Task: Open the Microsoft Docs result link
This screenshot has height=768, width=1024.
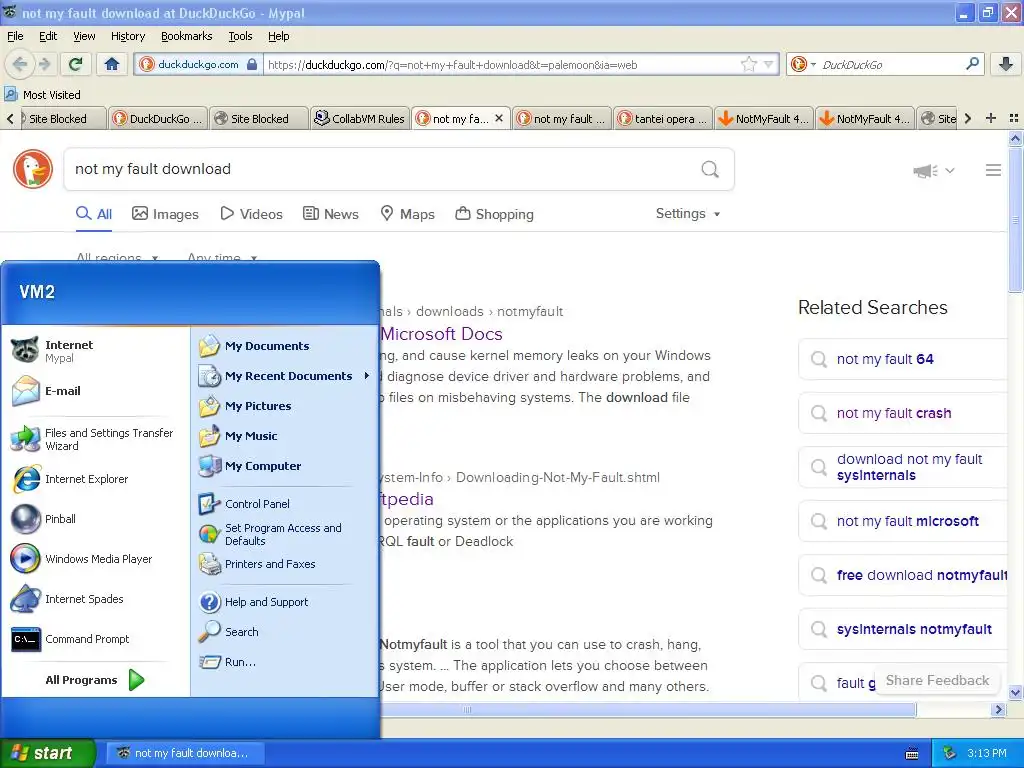Action: pyautogui.click(x=441, y=334)
